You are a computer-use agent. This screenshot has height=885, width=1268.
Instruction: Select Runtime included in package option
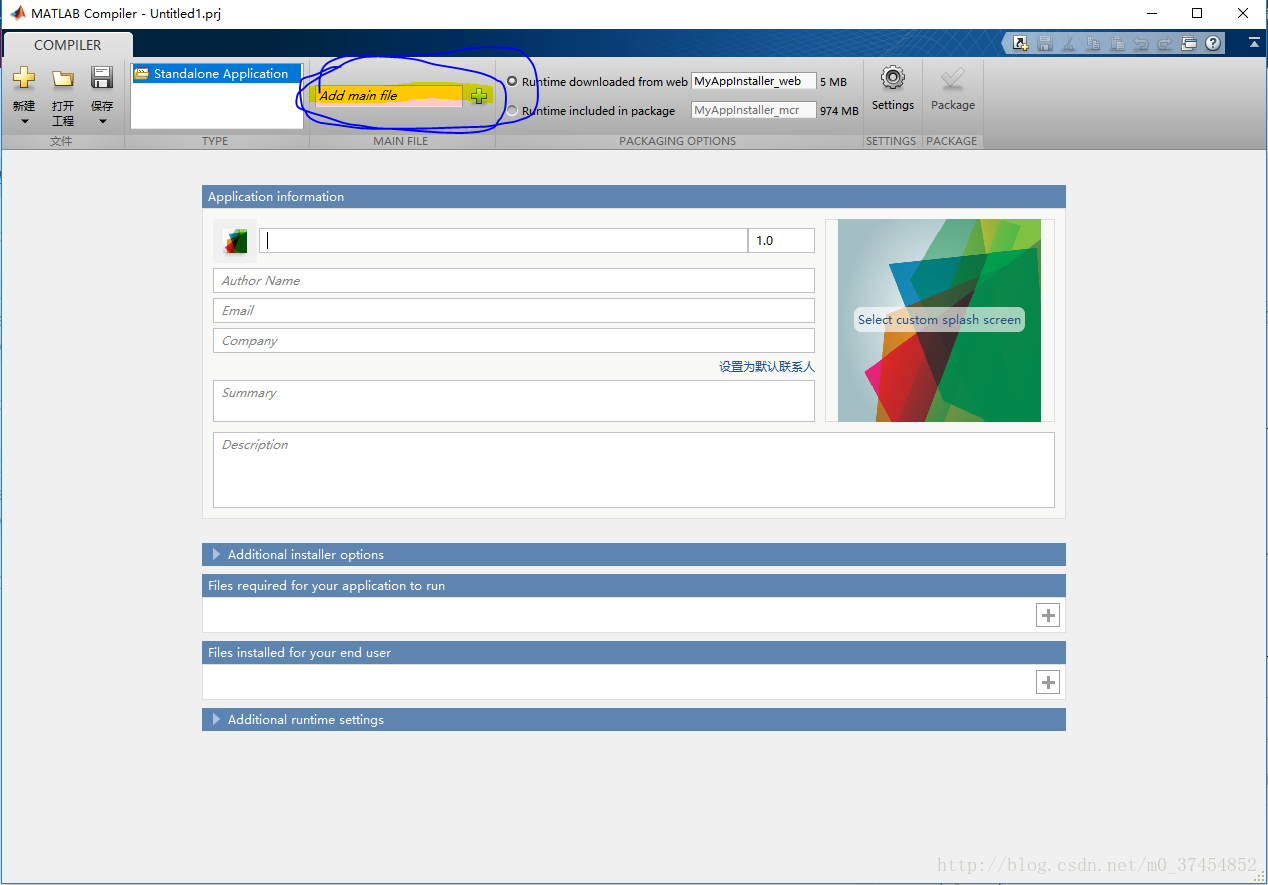(513, 110)
